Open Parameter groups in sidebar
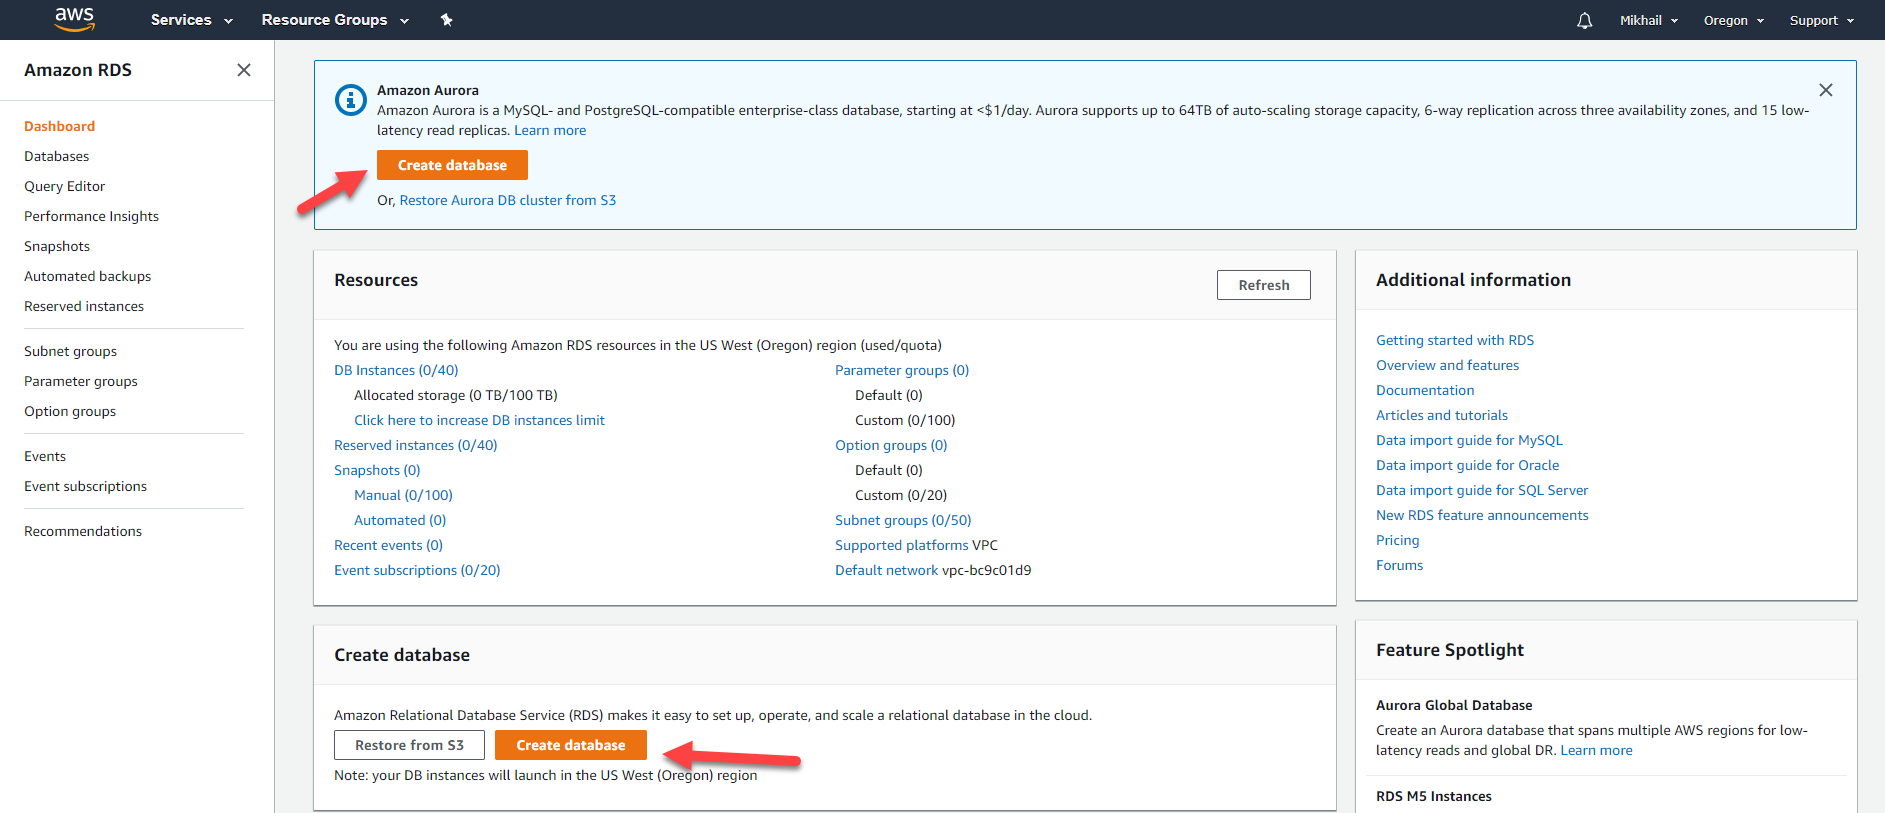 [81, 381]
